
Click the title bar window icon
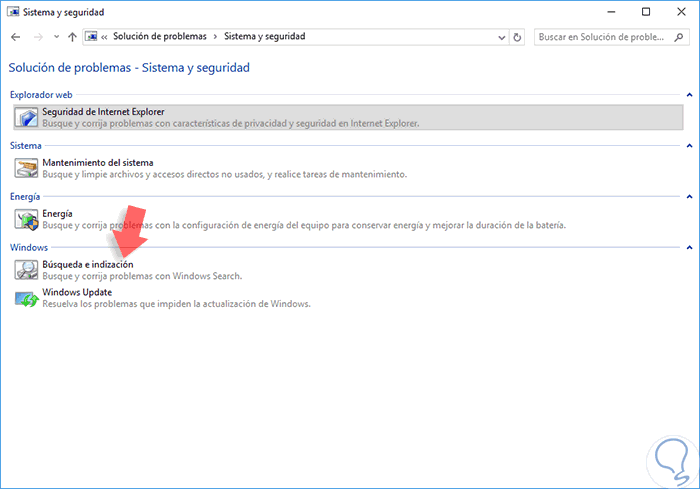coord(13,12)
